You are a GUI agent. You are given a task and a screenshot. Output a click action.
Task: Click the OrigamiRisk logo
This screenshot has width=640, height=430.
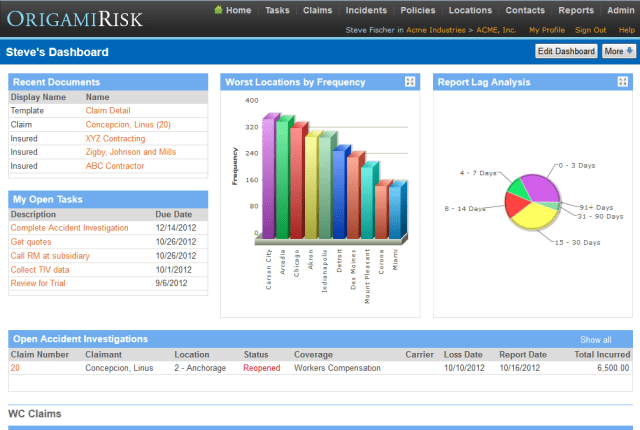pos(75,19)
